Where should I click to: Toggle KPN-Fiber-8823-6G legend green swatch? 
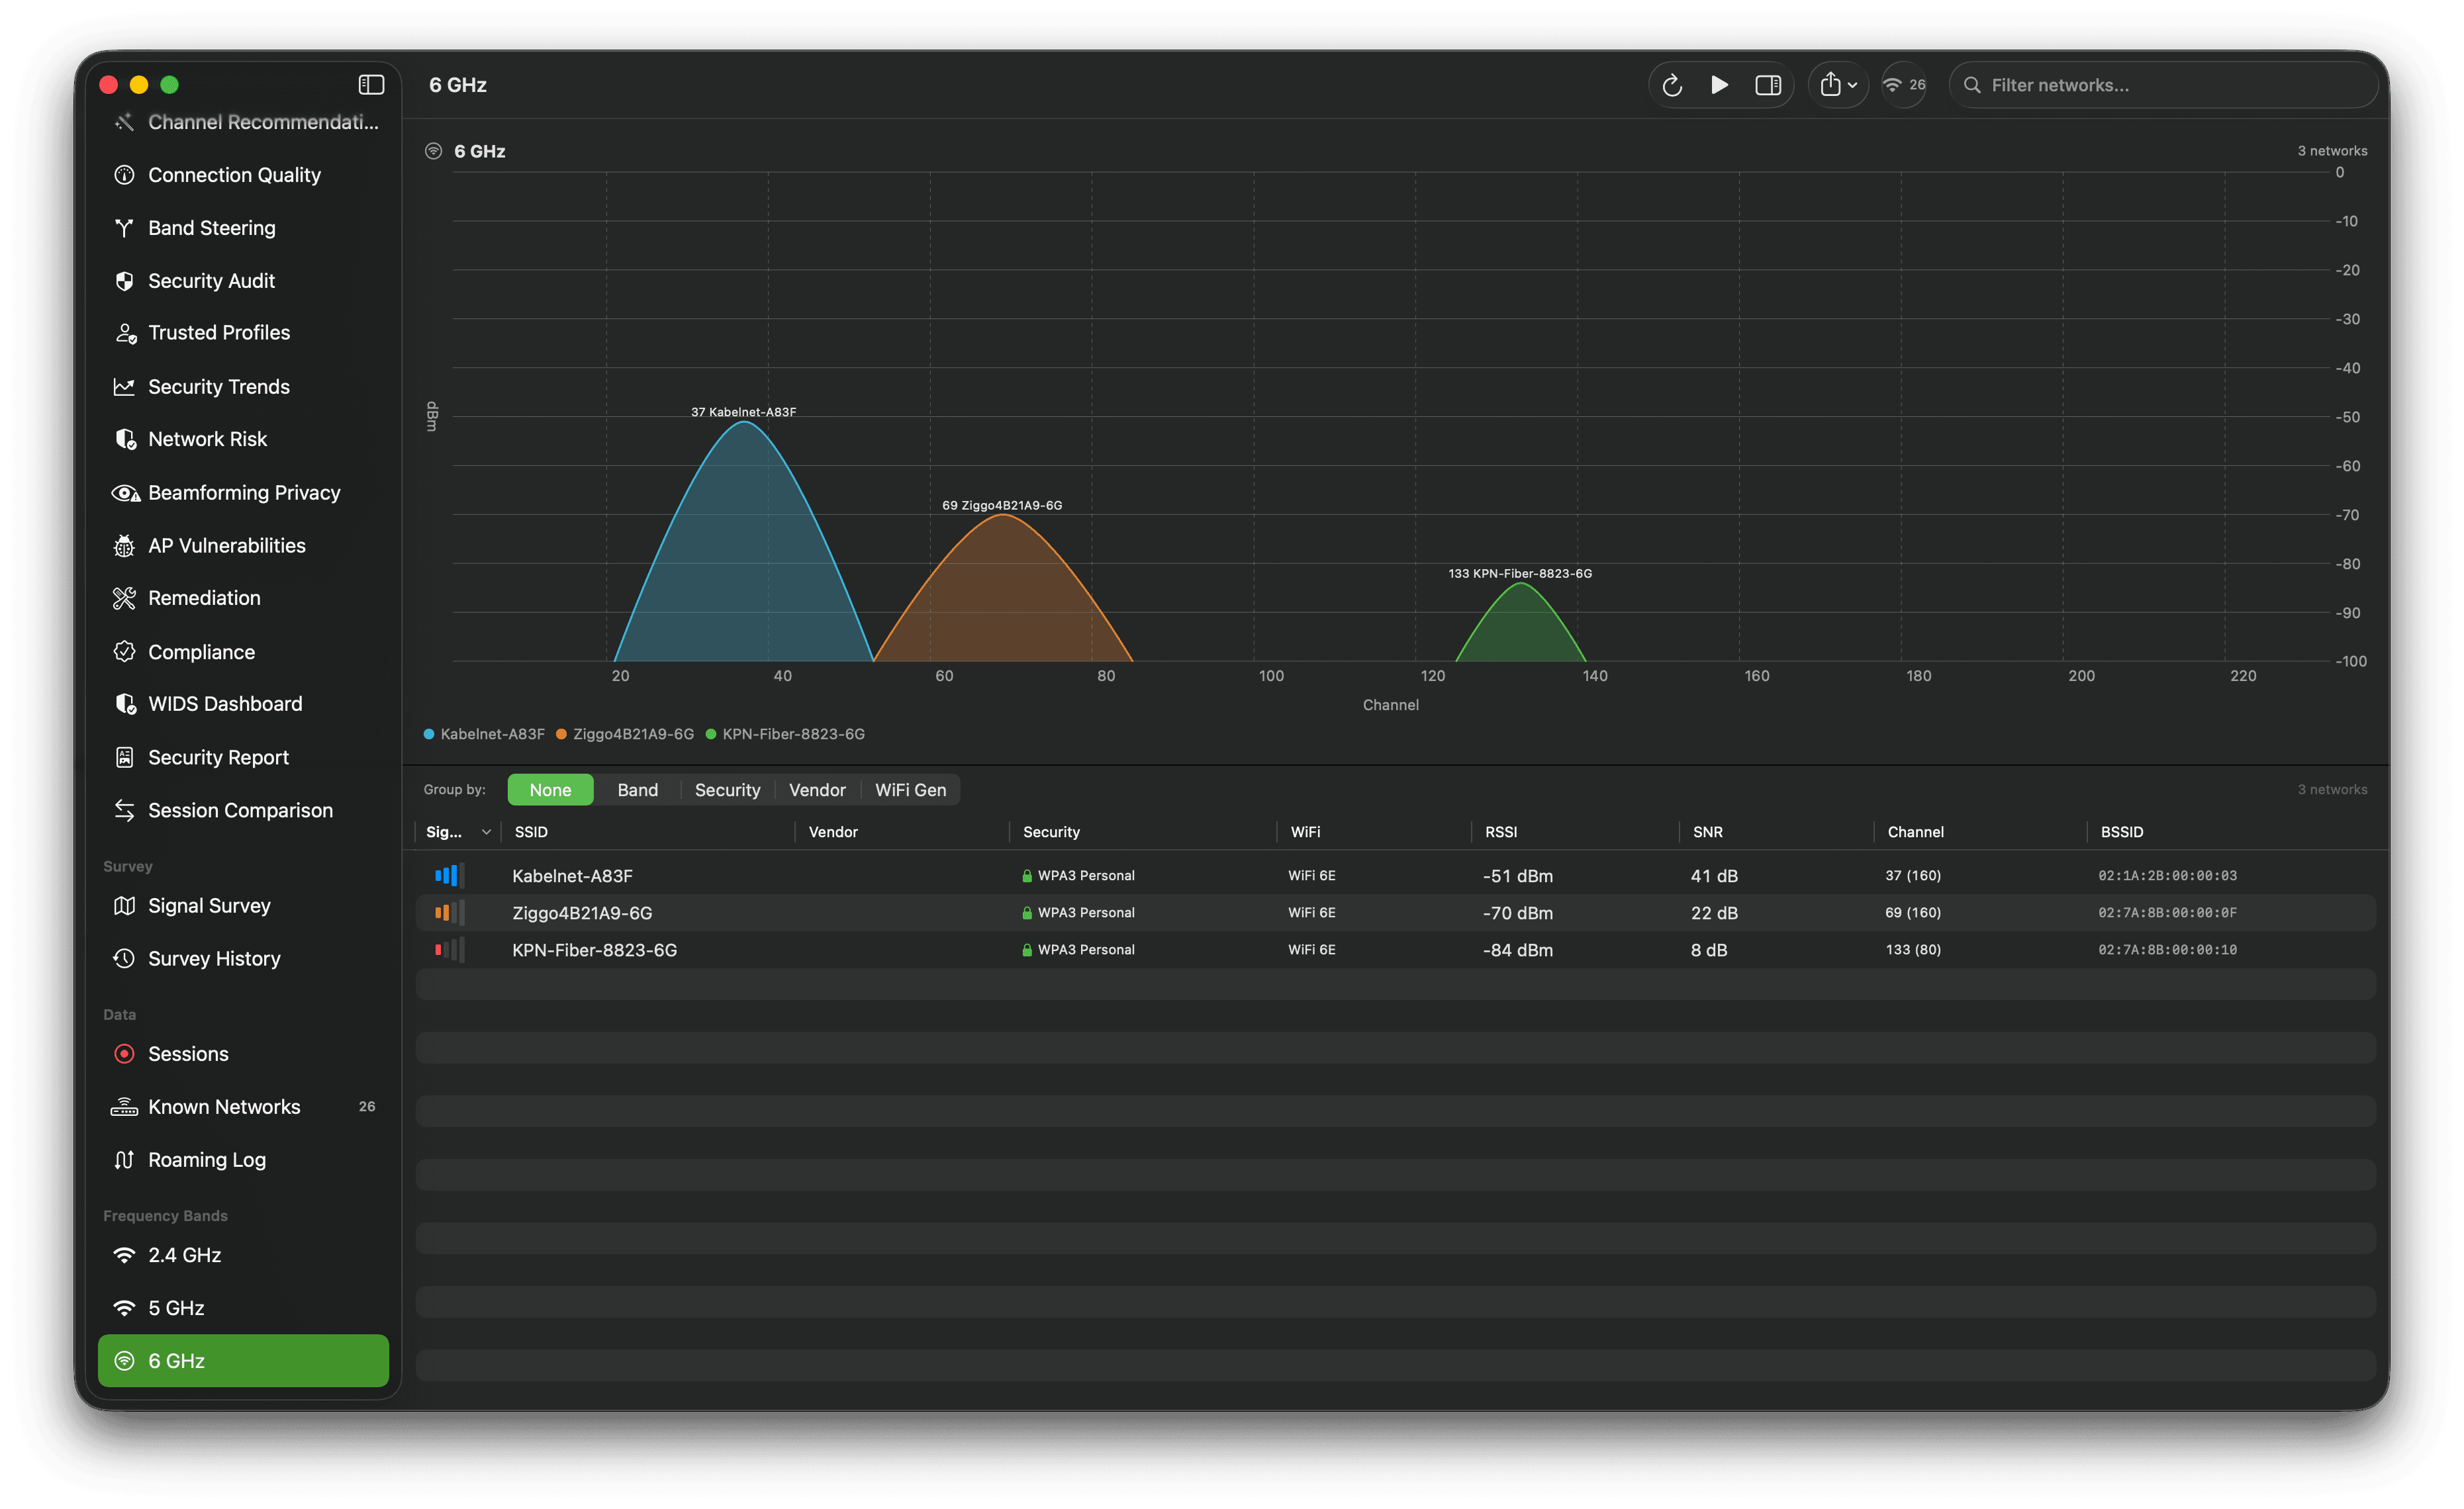point(711,734)
